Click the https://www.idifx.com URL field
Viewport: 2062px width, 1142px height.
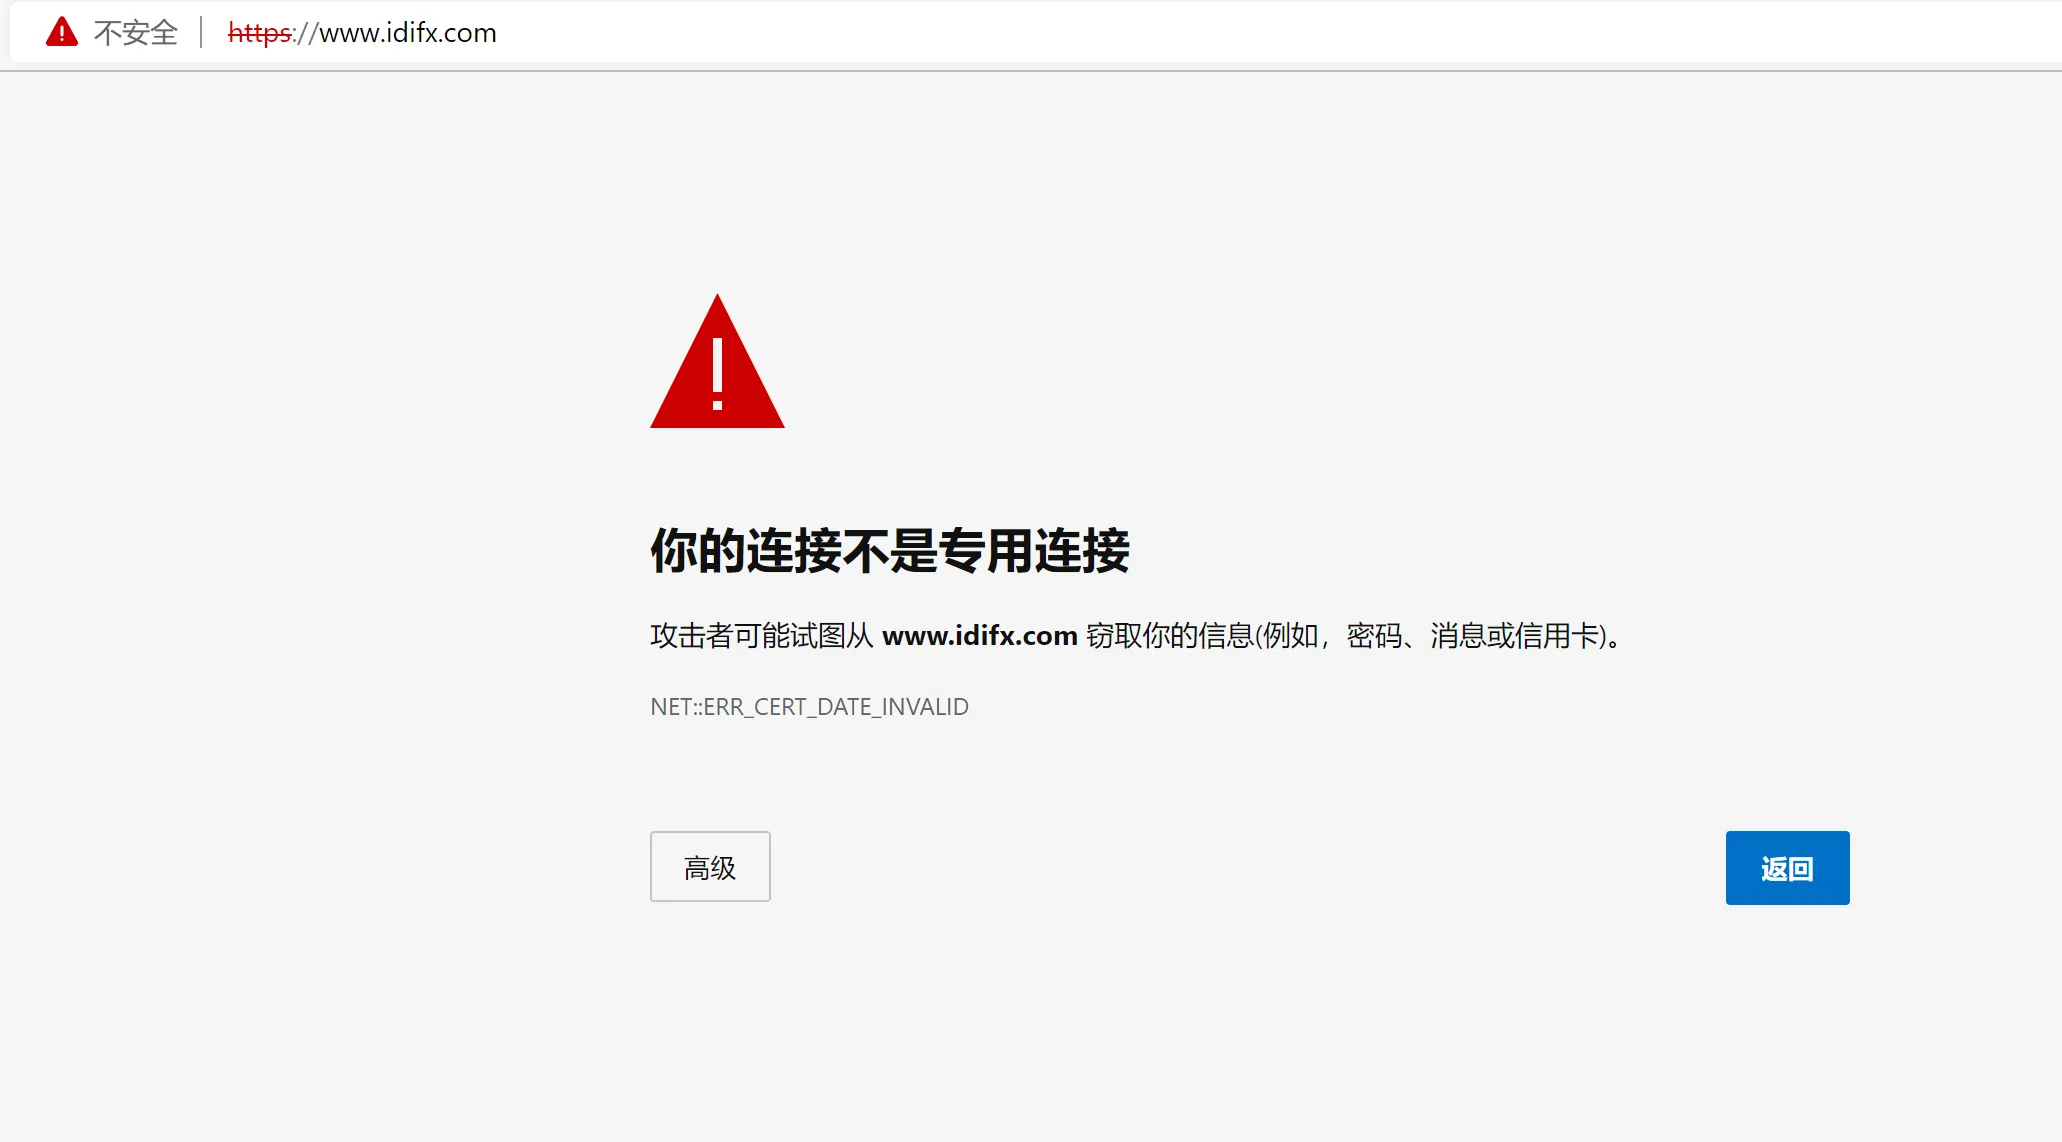click(362, 33)
